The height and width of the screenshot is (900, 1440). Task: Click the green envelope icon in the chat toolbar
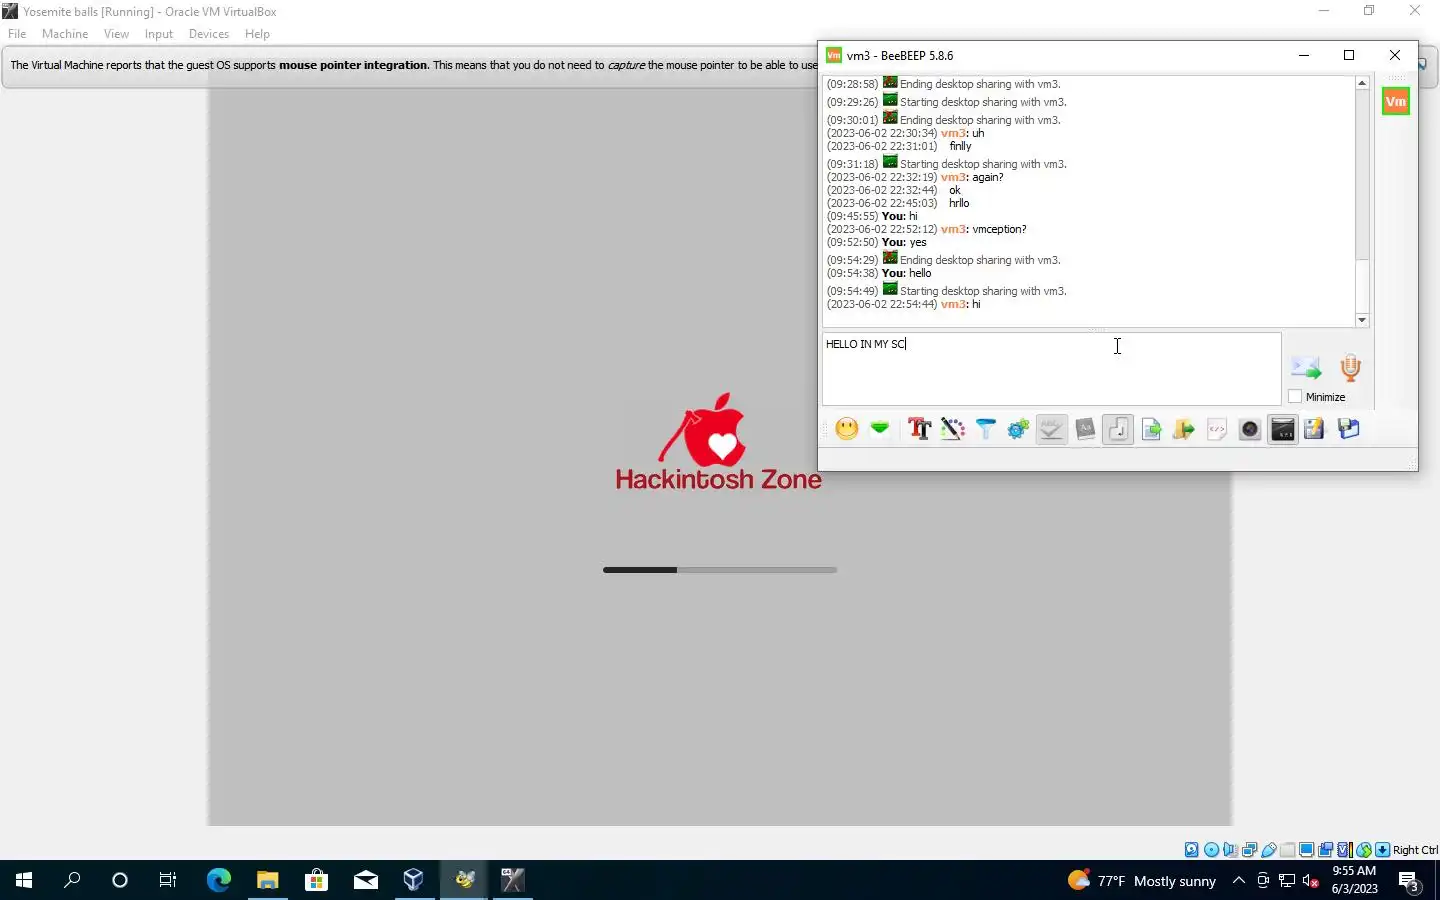(x=880, y=429)
